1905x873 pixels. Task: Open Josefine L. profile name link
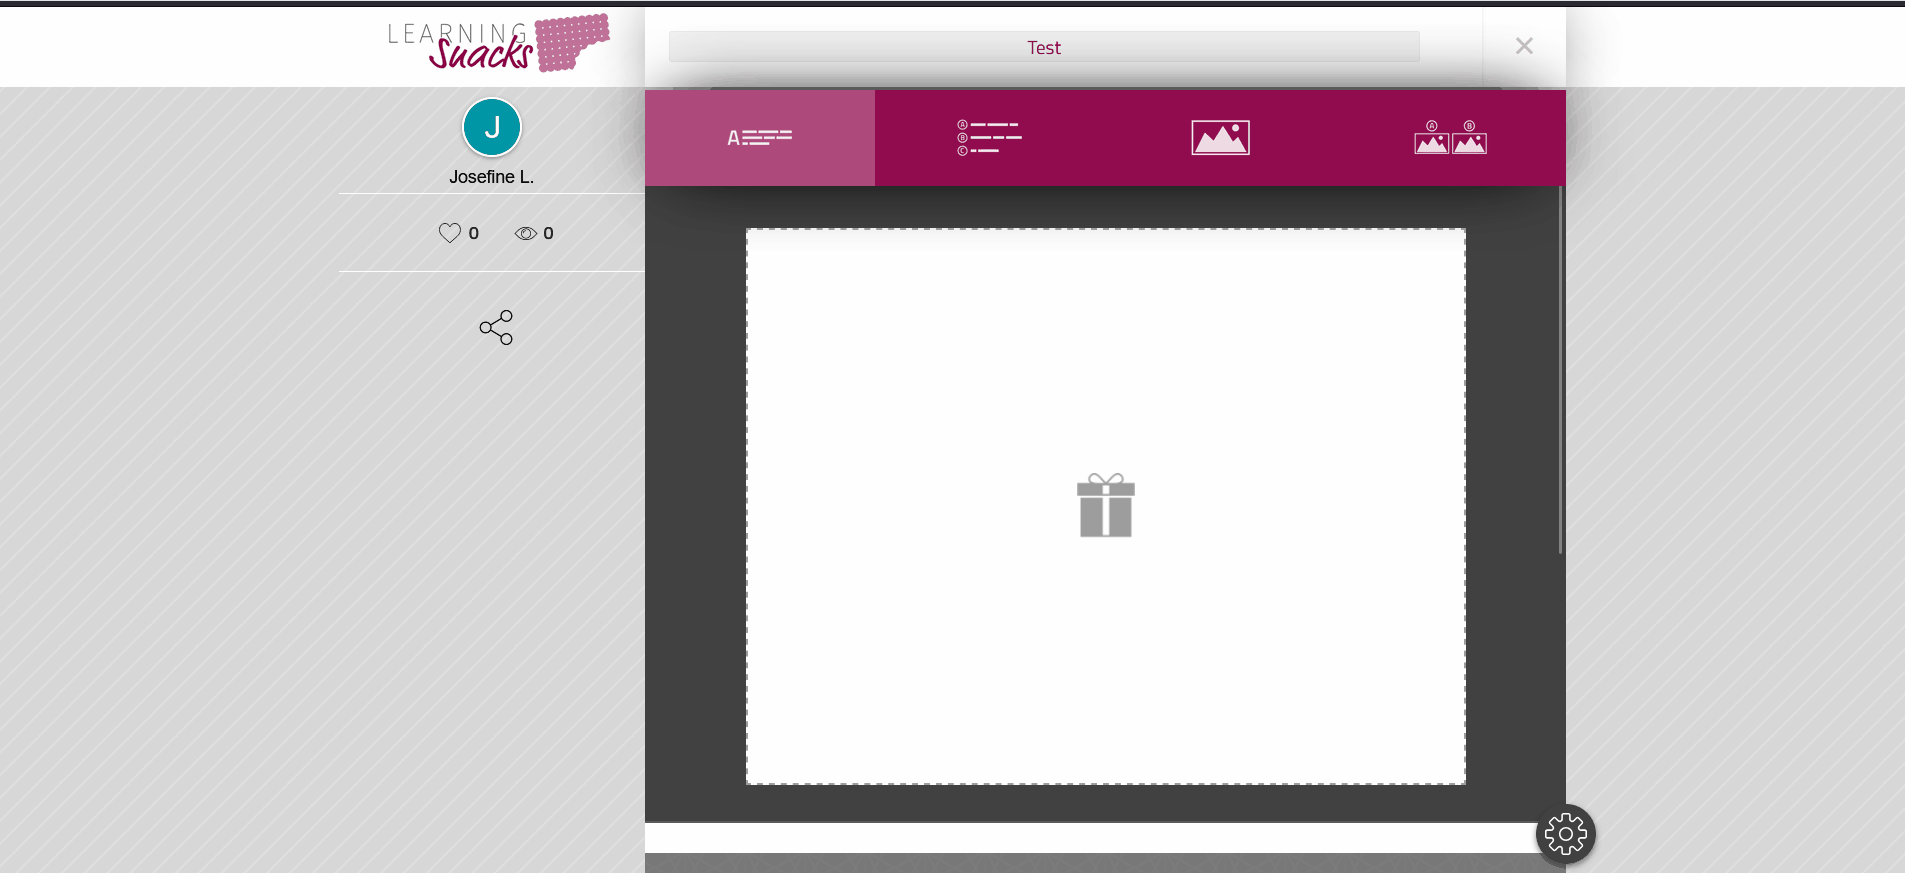492,177
